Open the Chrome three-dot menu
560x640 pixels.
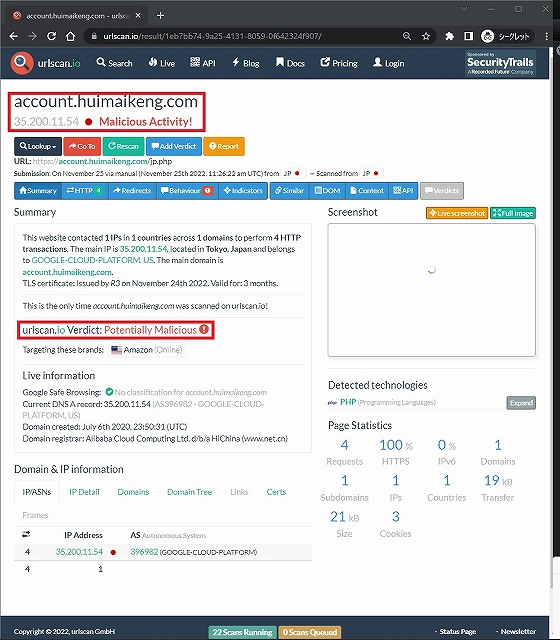pyautogui.click(x=547, y=36)
